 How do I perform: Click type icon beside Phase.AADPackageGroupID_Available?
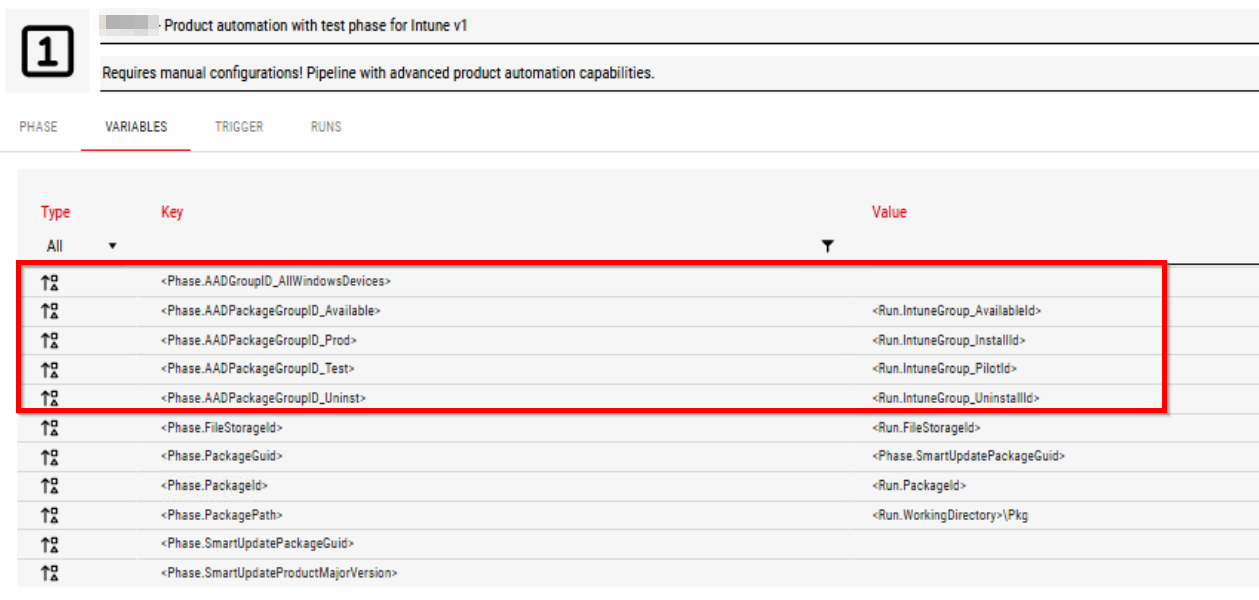49,311
